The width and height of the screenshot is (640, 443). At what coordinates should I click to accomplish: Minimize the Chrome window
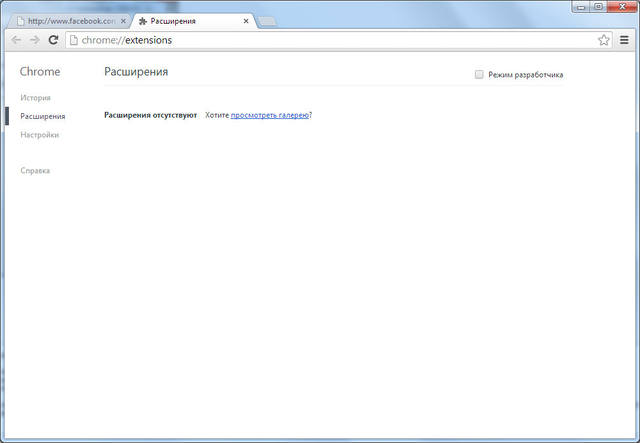(581, 7)
